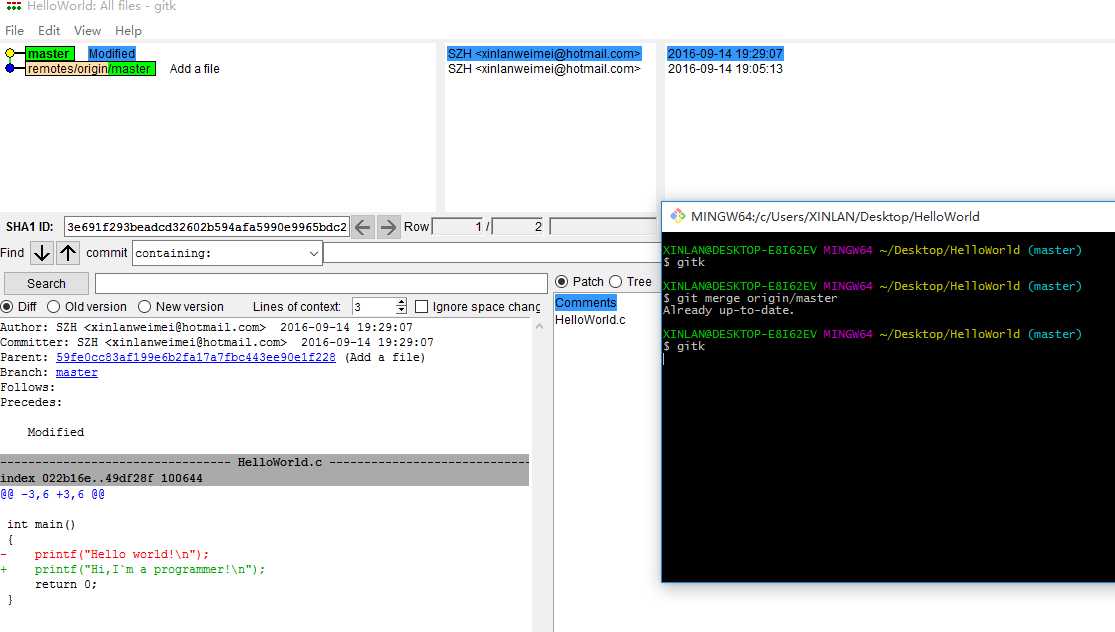Go back with the left arrow beside SHA1 ID
The height and width of the screenshot is (632, 1115).
pos(363,227)
